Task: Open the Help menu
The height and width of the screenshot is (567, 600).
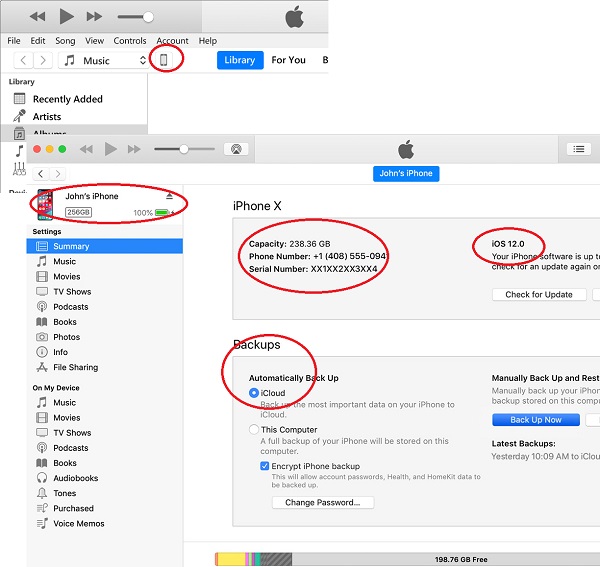Action: point(207,41)
